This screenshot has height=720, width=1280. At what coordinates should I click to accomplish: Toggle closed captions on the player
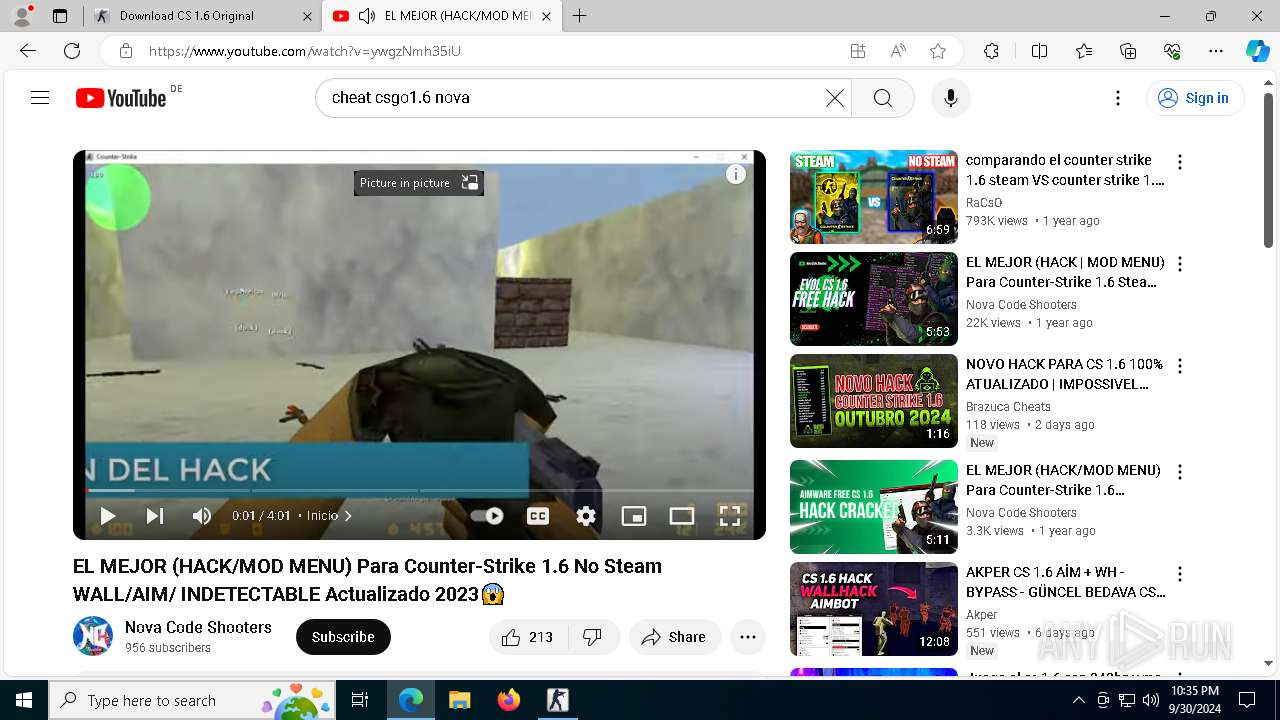(538, 516)
